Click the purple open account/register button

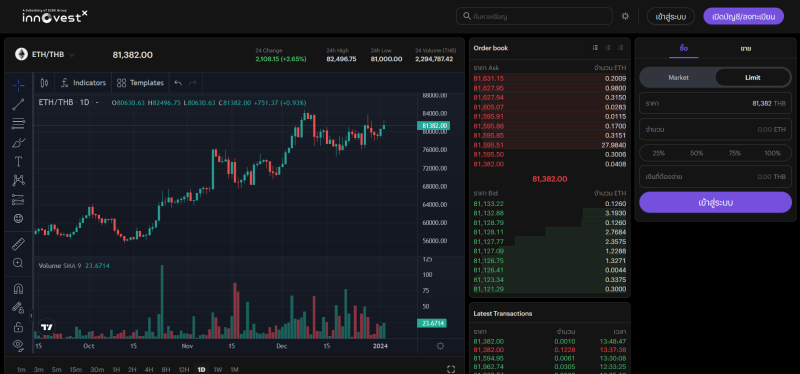(x=743, y=16)
